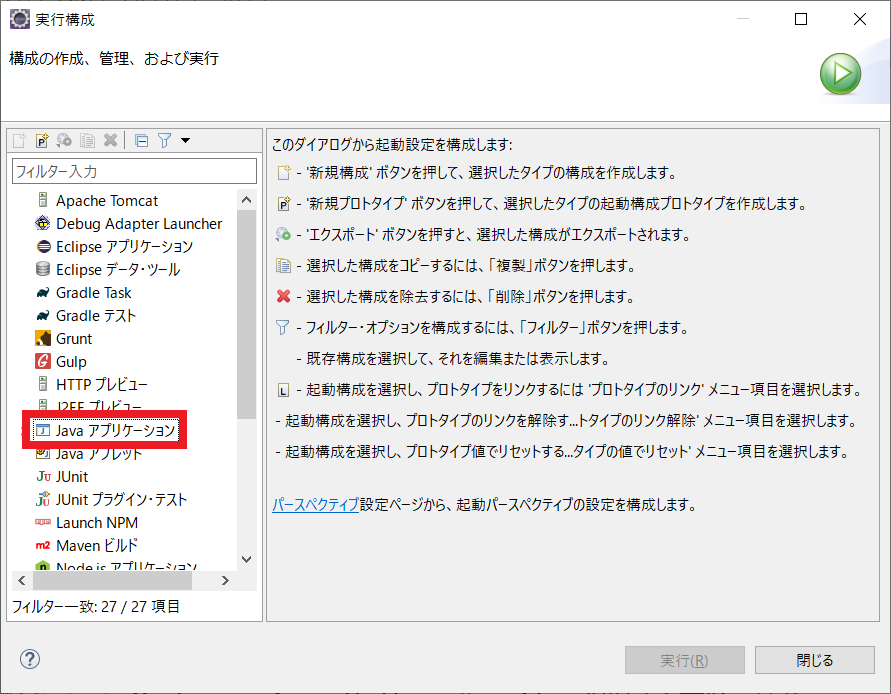The height and width of the screenshot is (694, 891).
Task: Select the Gradle Task elephant icon
Action: click(x=43, y=293)
